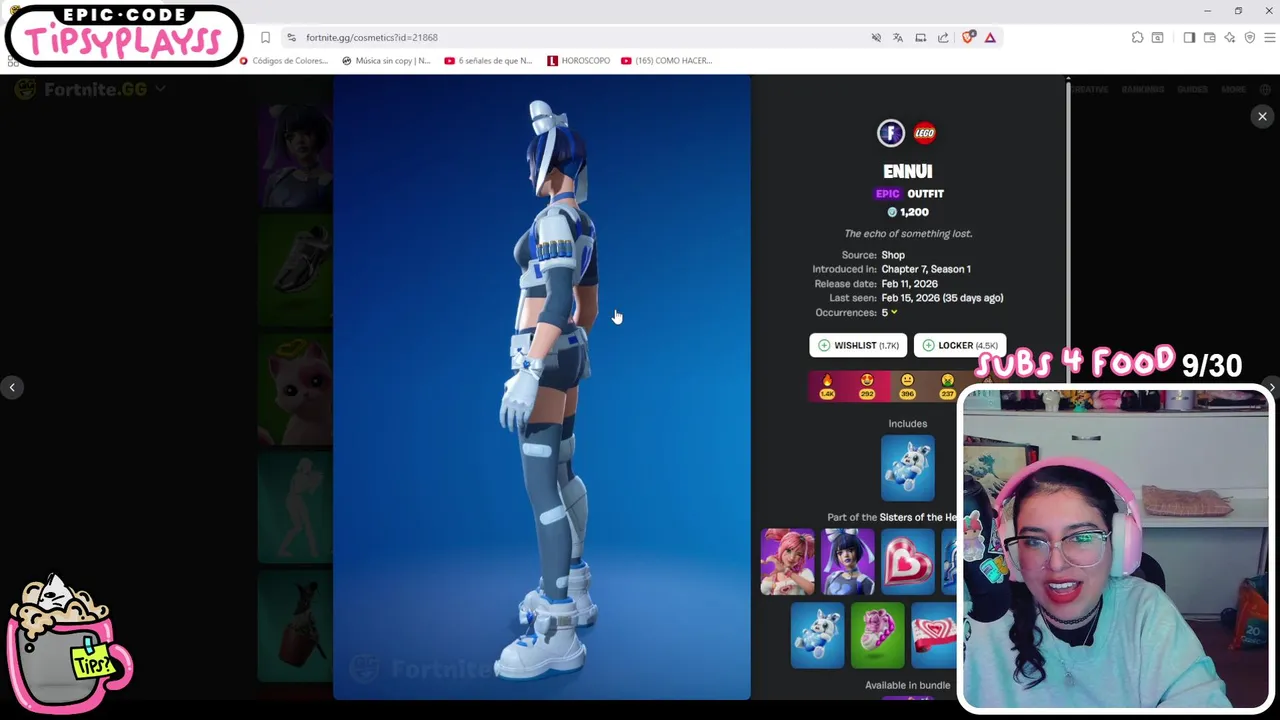Open the 'Códigos de Colores' bookmark
Viewport: 1280px width, 720px height.
[284, 60]
